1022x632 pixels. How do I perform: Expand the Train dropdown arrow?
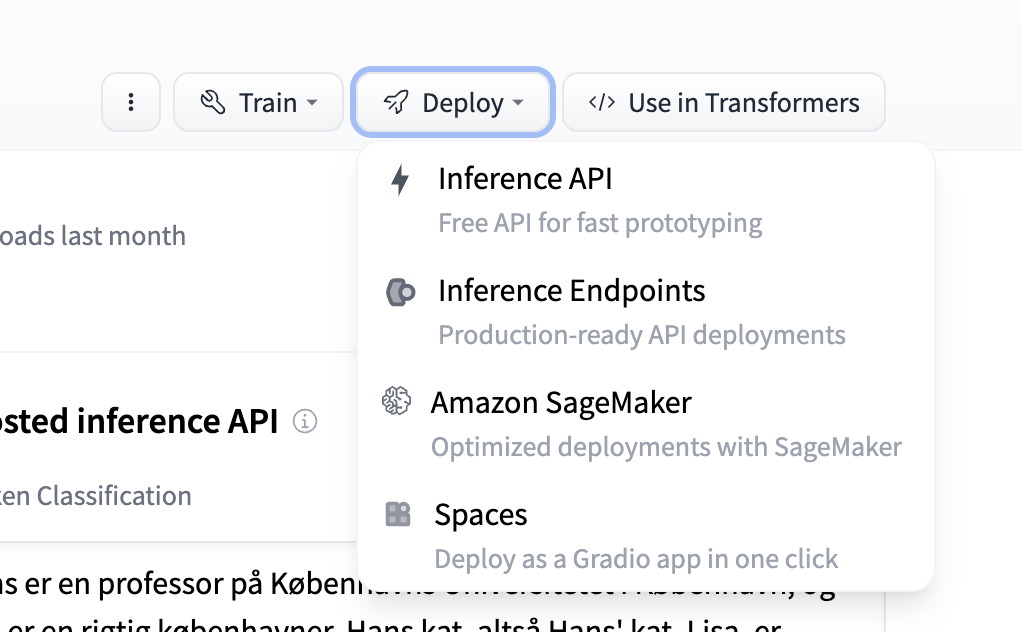[x=312, y=103]
